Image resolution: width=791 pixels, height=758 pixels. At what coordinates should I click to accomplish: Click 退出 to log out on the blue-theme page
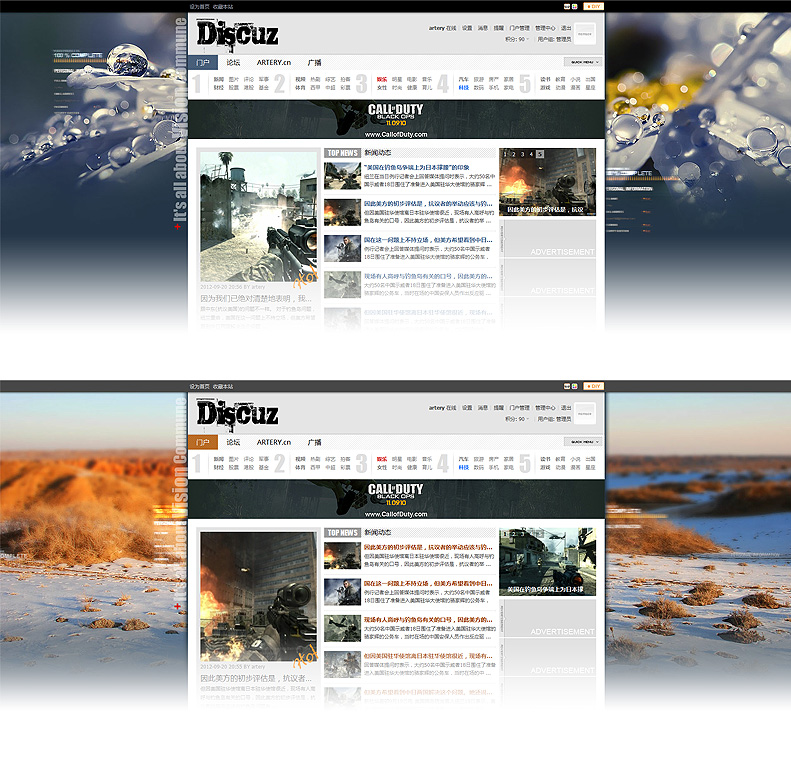click(566, 28)
